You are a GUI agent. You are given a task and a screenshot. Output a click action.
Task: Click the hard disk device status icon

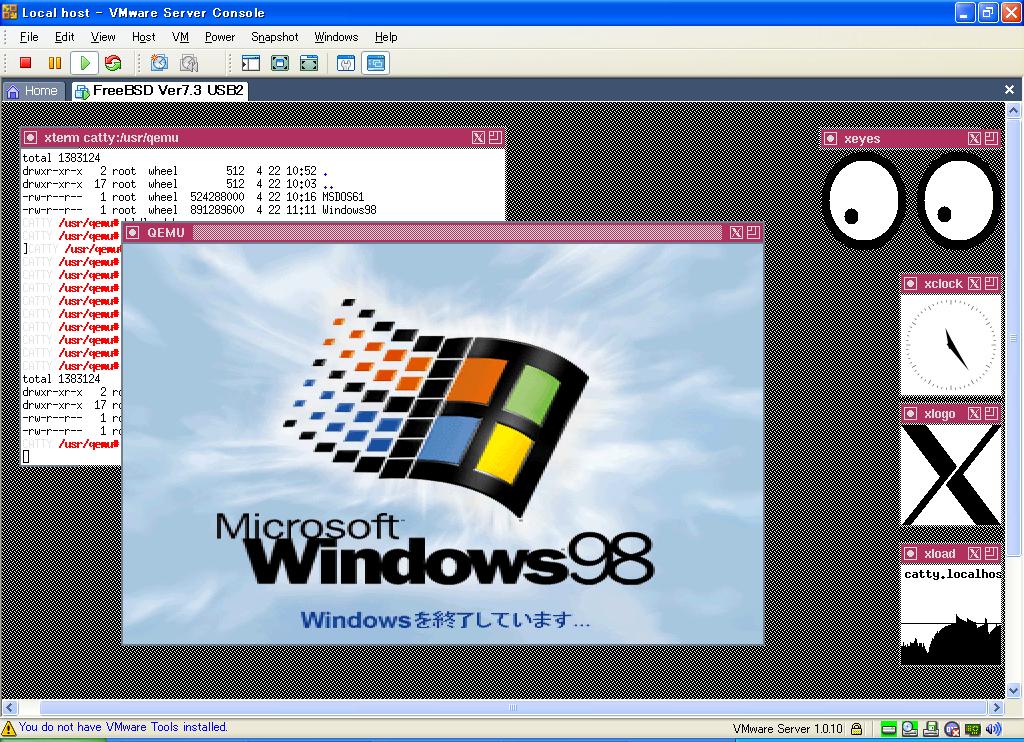coord(888,729)
